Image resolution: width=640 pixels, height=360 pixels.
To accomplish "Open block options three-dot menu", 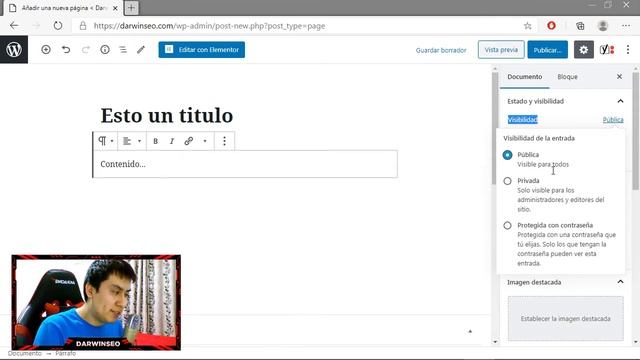I will 224,141.
